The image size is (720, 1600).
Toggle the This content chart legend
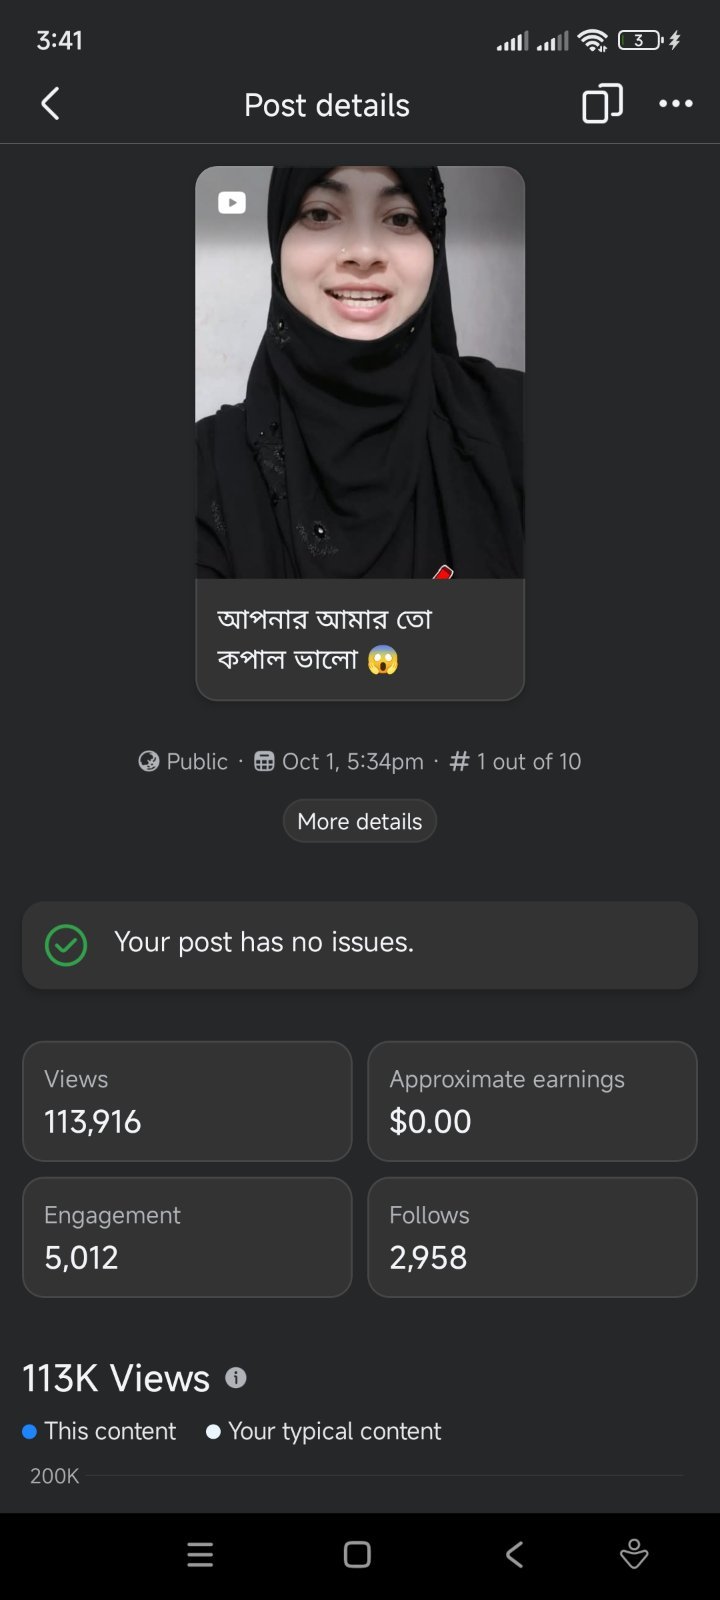click(99, 1431)
